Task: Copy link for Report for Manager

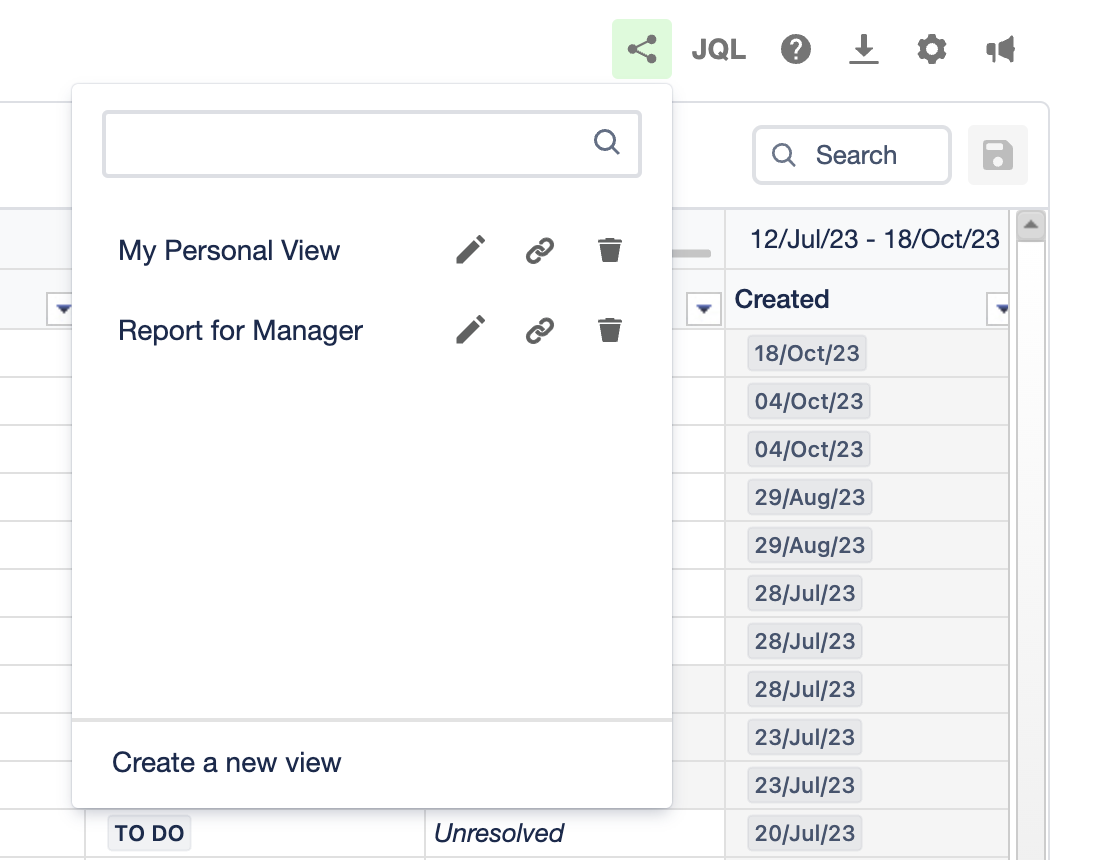Action: pyautogui.click(x=540, y=330)
